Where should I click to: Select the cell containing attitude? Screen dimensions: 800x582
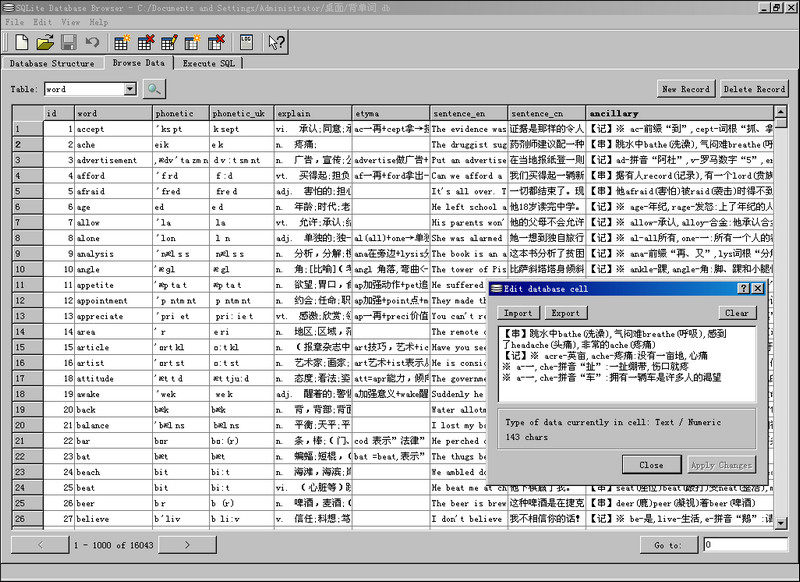click(x=113, y=378)
